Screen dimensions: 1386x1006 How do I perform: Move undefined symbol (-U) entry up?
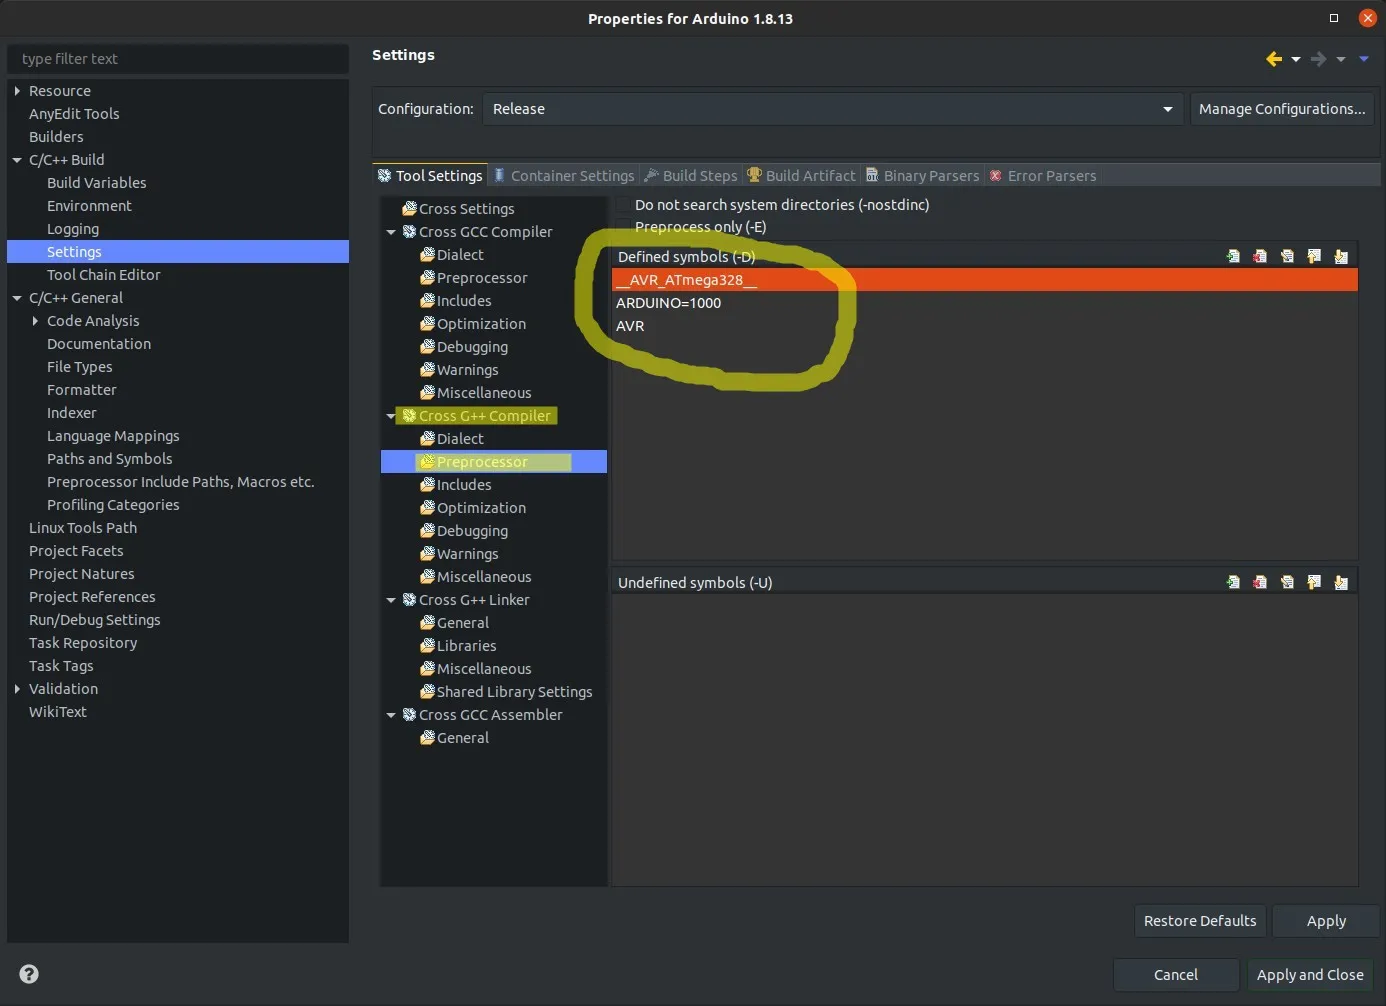point(1314,582)
